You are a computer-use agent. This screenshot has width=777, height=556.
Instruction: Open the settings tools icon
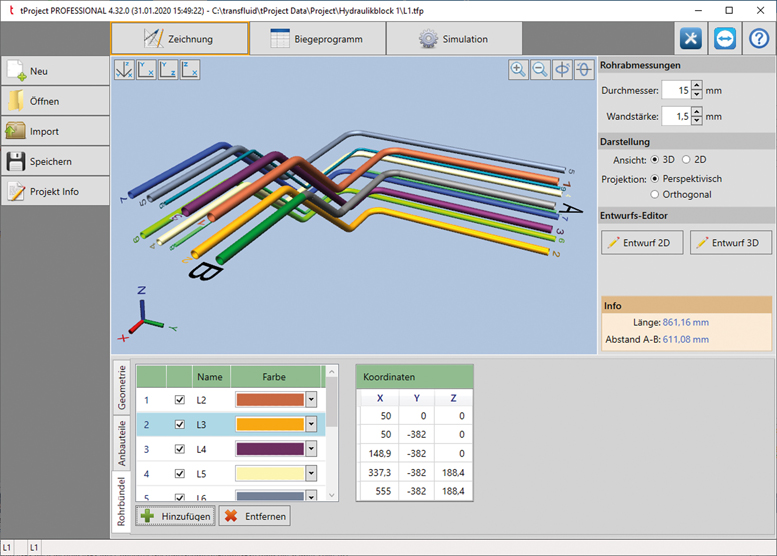tap(691, 38)
